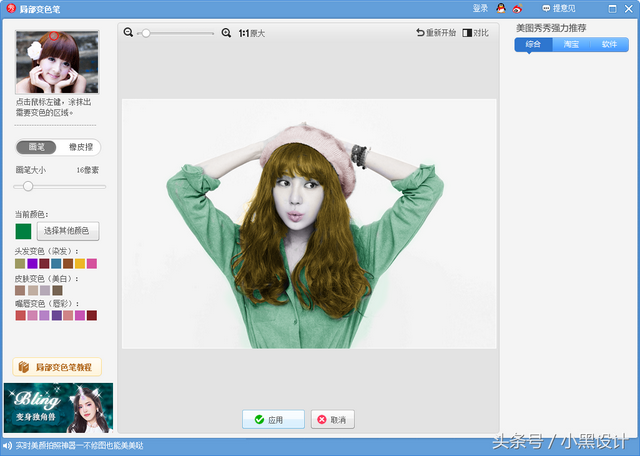Click the brush size slider handle
The width and height of the screenshot is (640, 456).
pos(28,187)
